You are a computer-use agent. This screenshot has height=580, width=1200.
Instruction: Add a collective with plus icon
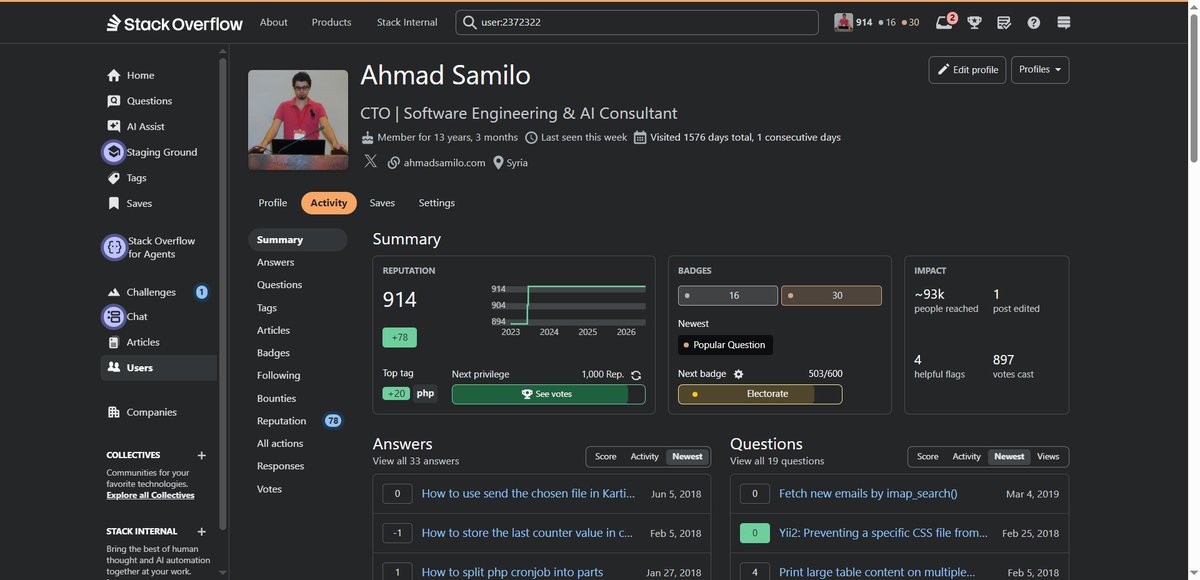coord(201,455)
